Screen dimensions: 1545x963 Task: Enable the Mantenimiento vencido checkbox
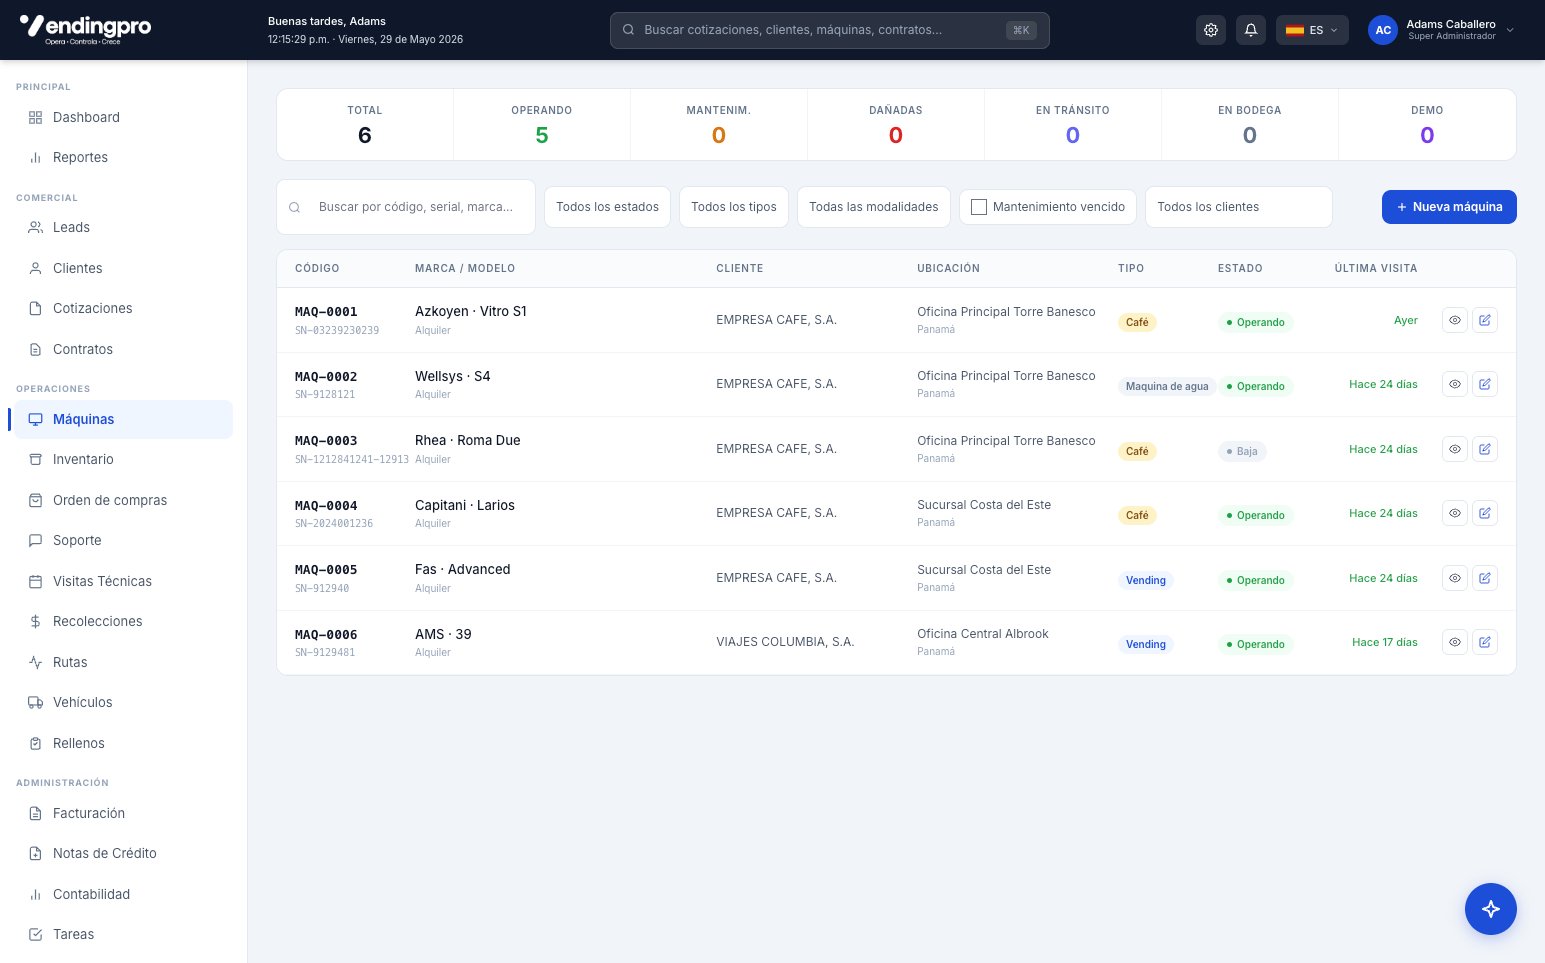tap(979, 207)
